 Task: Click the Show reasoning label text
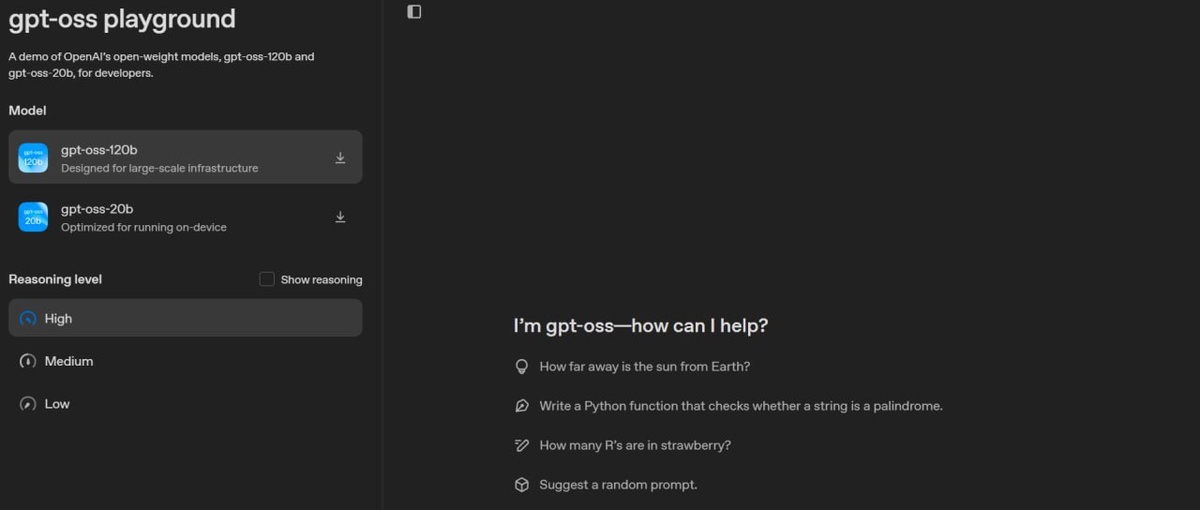[322, 280]
